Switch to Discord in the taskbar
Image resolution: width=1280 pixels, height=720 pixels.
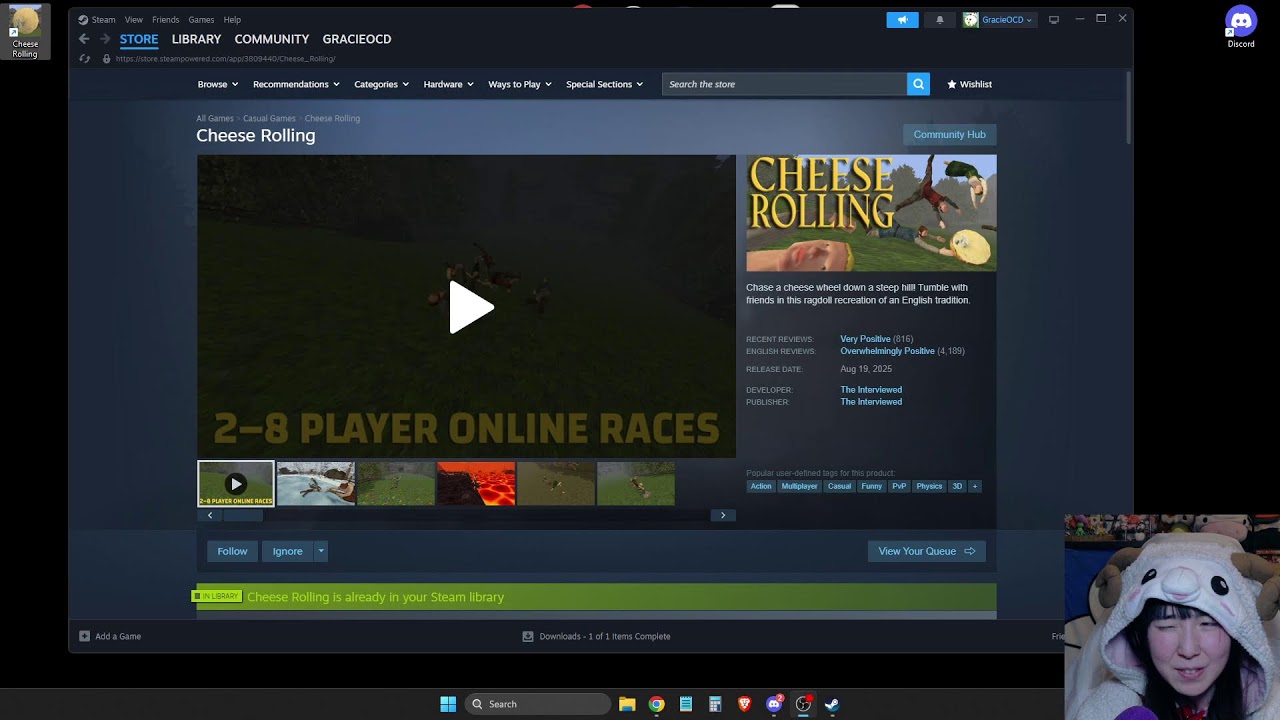[774, 704]
